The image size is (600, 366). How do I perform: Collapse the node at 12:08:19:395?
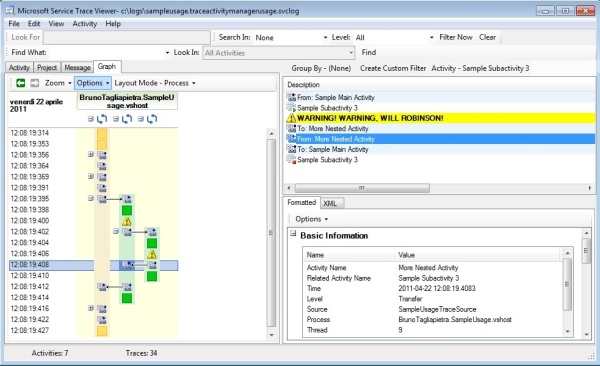(x=91, y=198)
